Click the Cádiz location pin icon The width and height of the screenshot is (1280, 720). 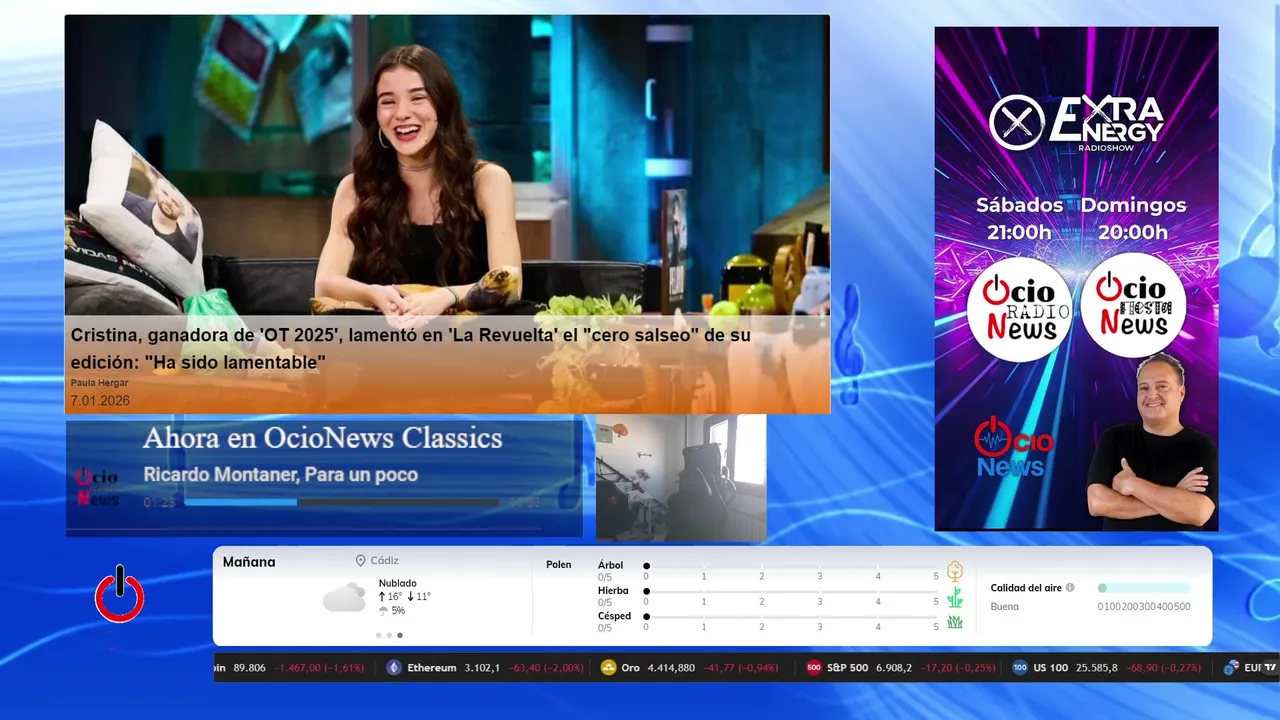pyautogui.click(x=360, y=561)
